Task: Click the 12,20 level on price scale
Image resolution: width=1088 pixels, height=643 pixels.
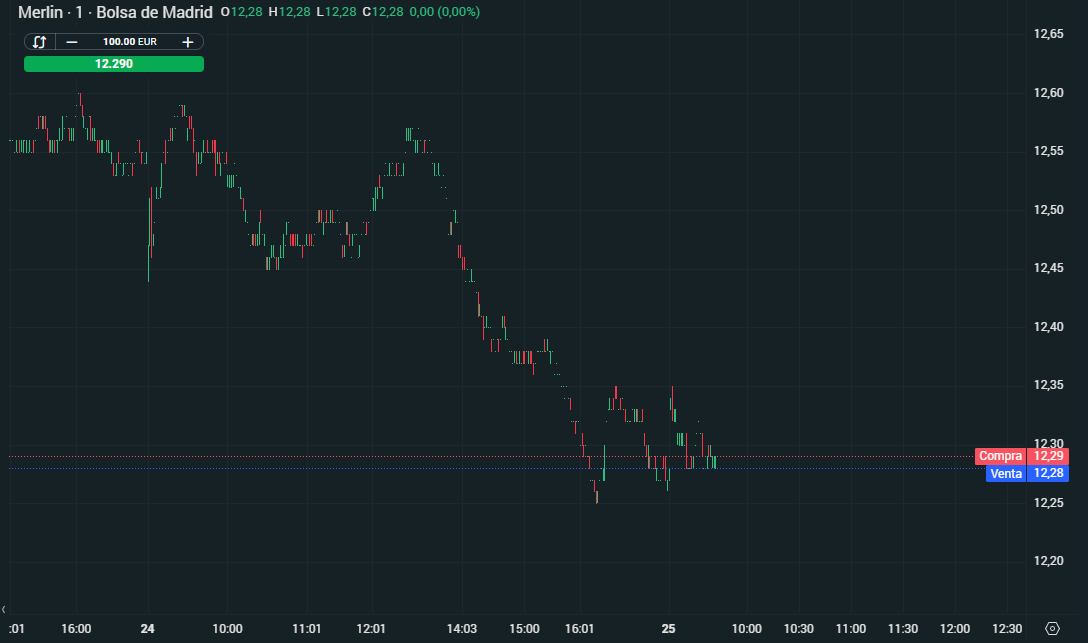Action: pos(1048,560)
